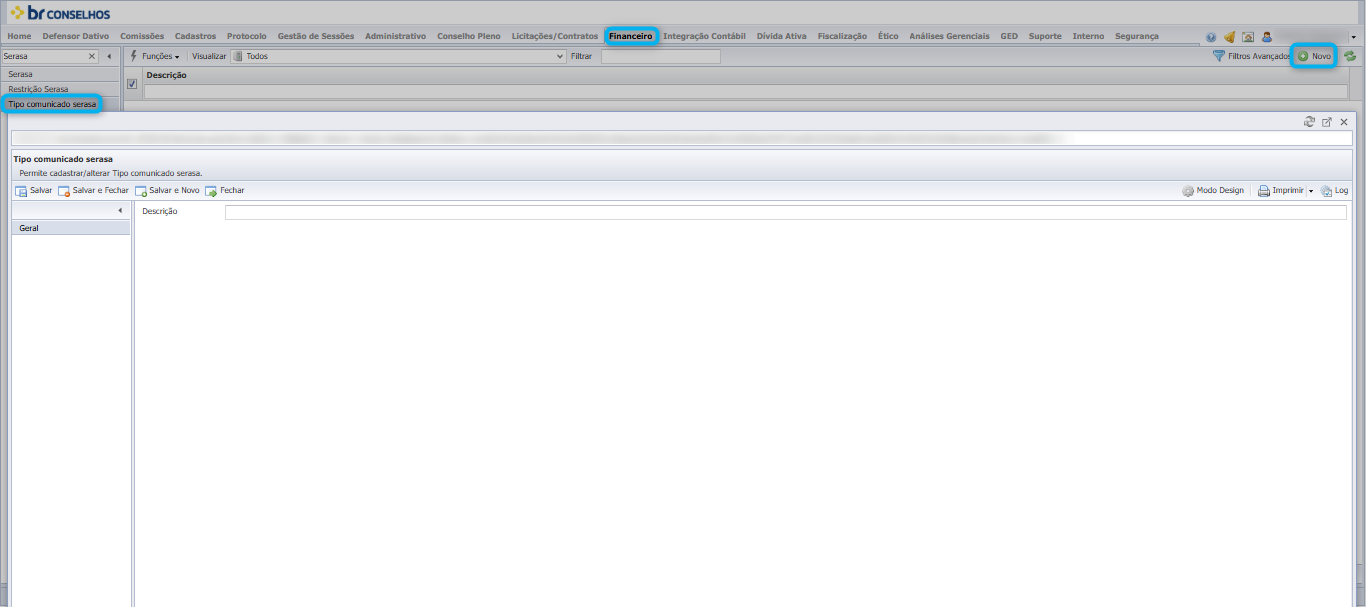Open the notification bell icon
Image resolution: width=1366 pixels, height=607 pixels.
(1229, 37)
